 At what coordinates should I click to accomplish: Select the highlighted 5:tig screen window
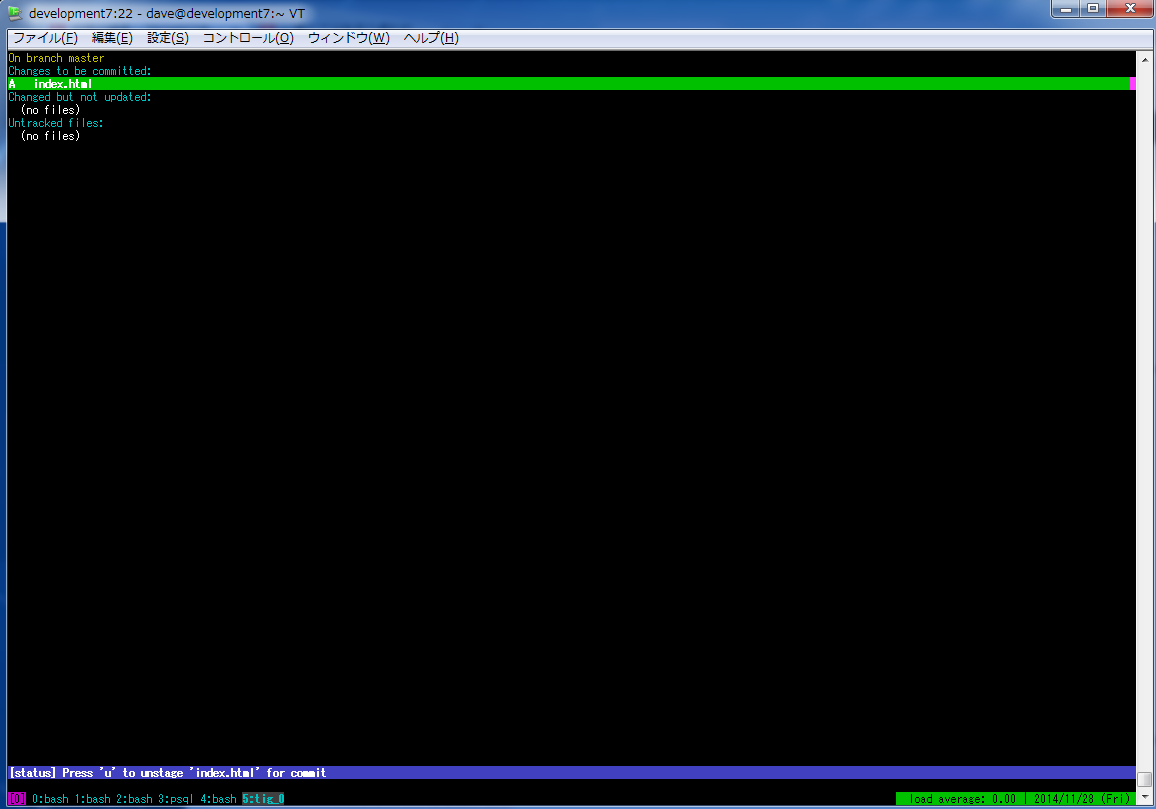click(263, 799)
